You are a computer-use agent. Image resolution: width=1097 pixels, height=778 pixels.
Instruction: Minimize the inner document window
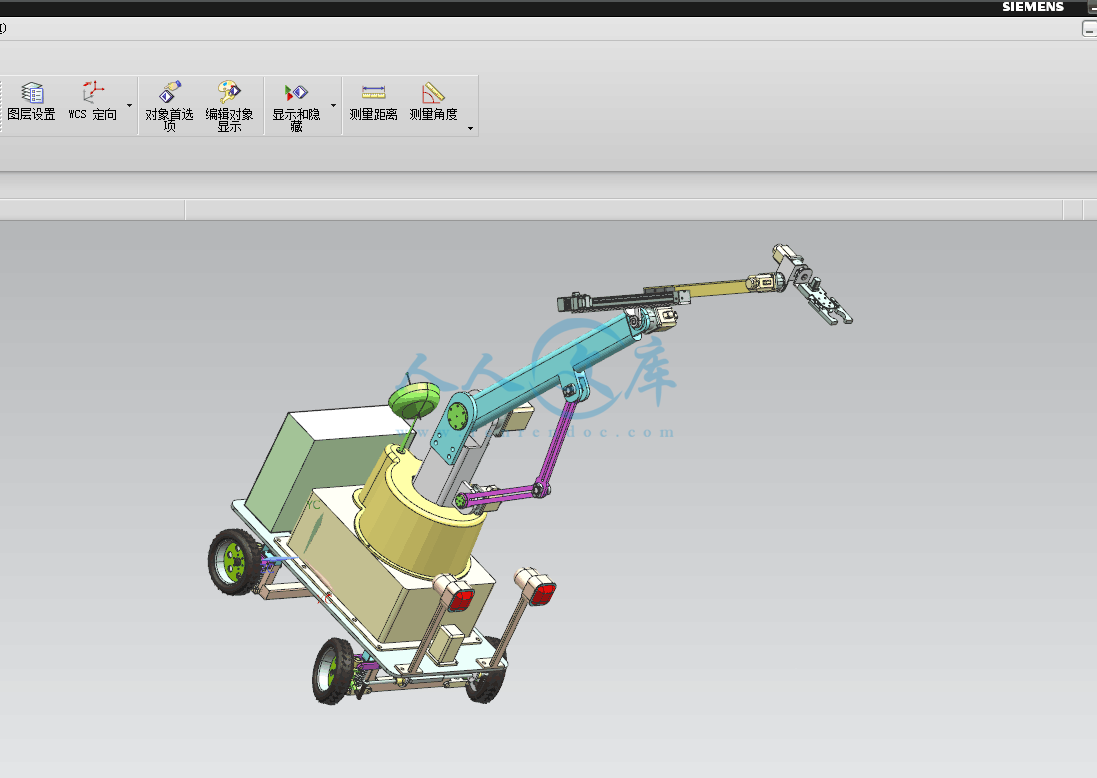coord(1089,30)
